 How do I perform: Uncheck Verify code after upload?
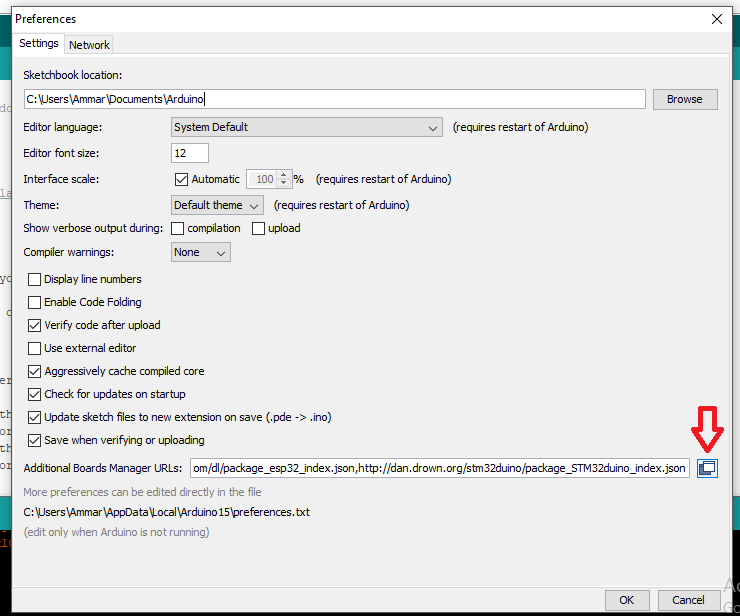coord(35,325)
